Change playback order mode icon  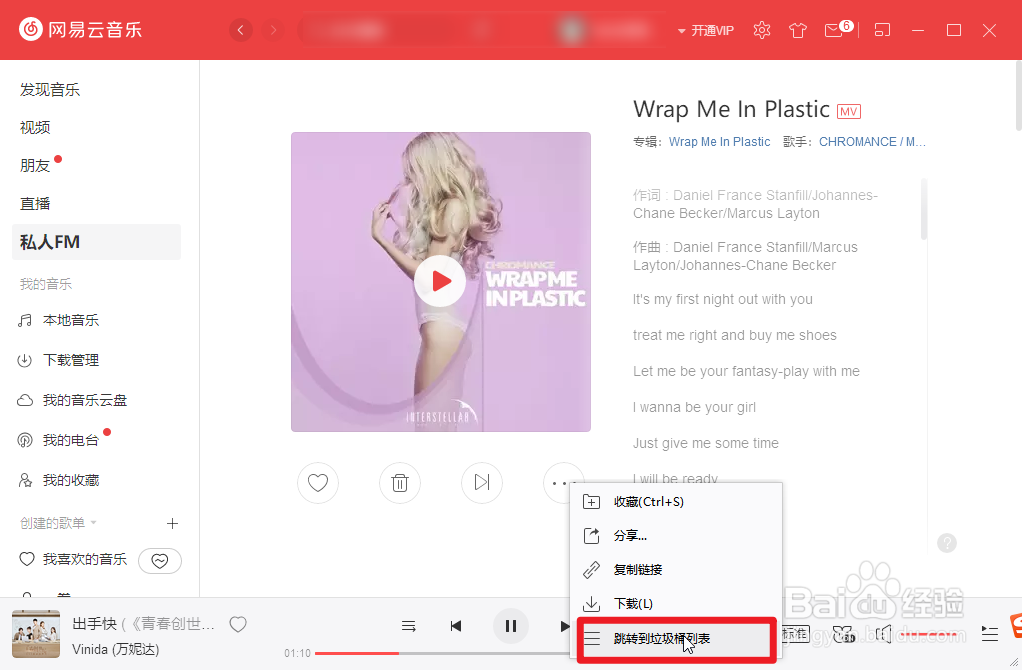409,626
